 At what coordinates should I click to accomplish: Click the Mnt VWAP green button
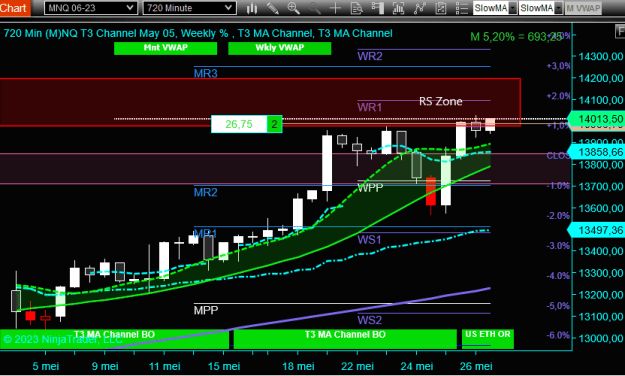[x=165, y=48]
